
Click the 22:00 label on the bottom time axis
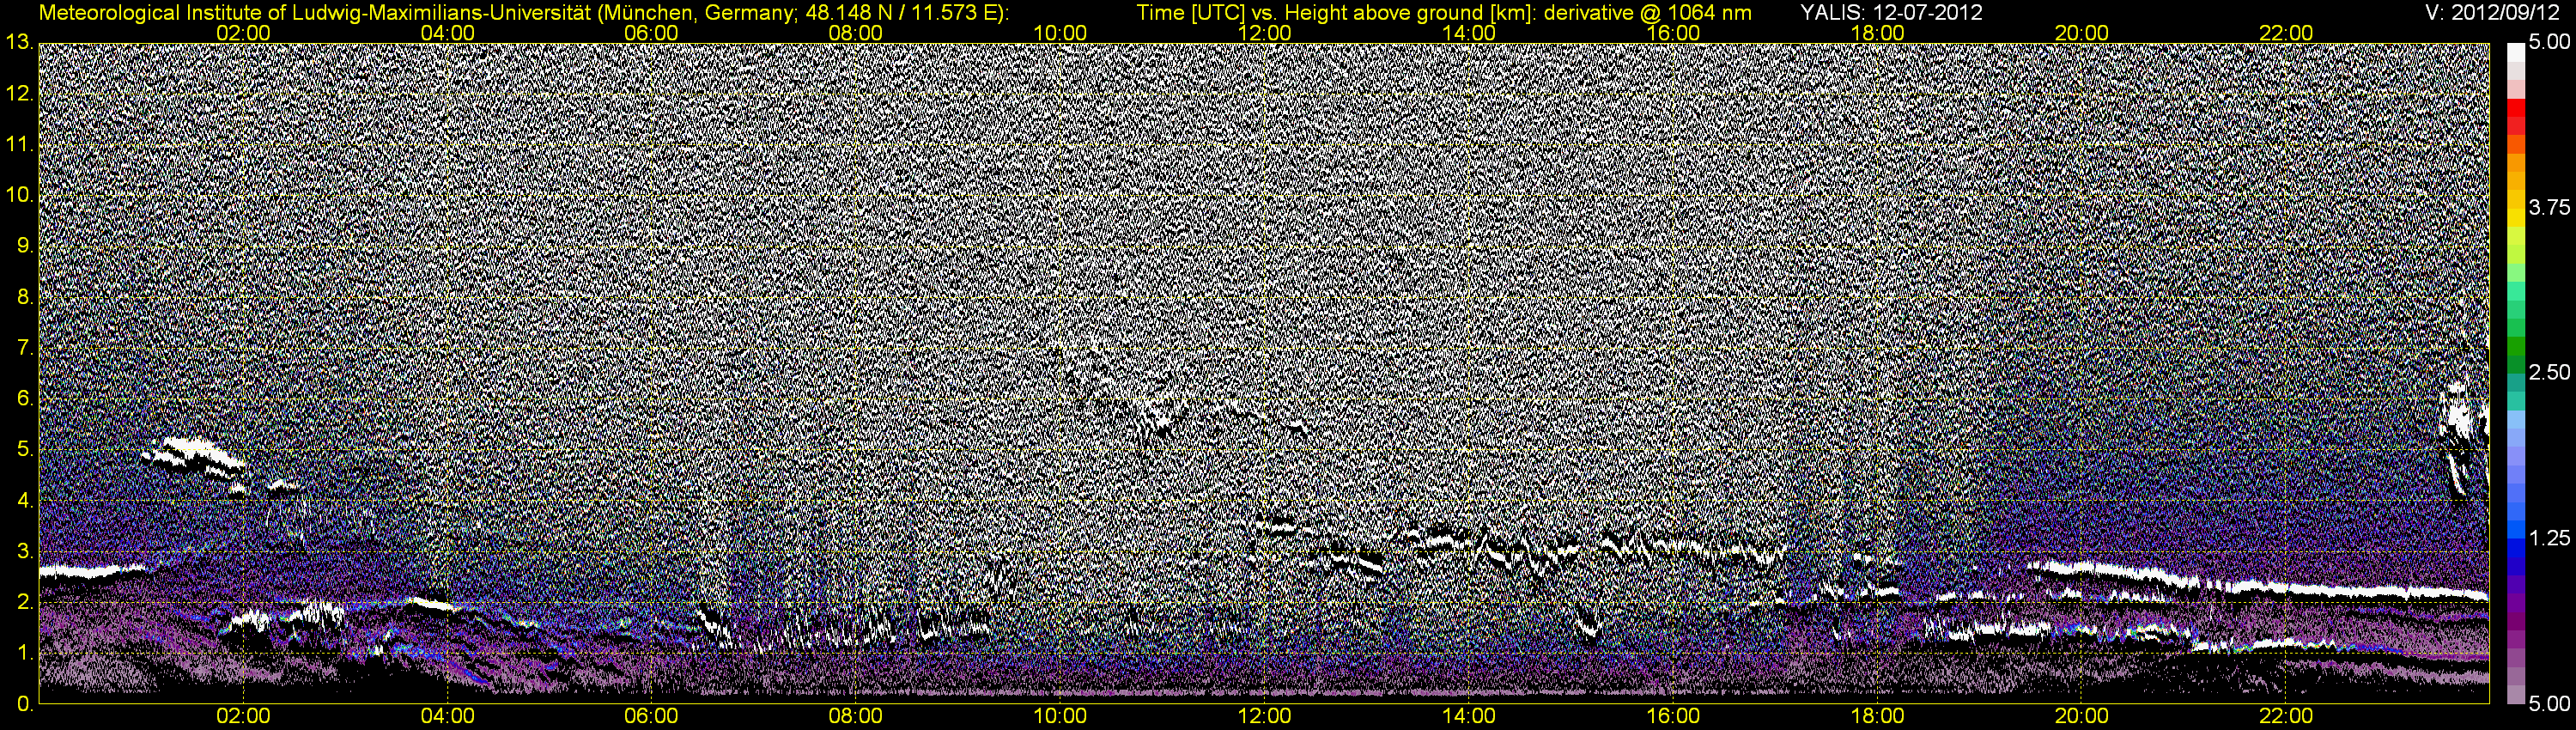(2286, 717)
